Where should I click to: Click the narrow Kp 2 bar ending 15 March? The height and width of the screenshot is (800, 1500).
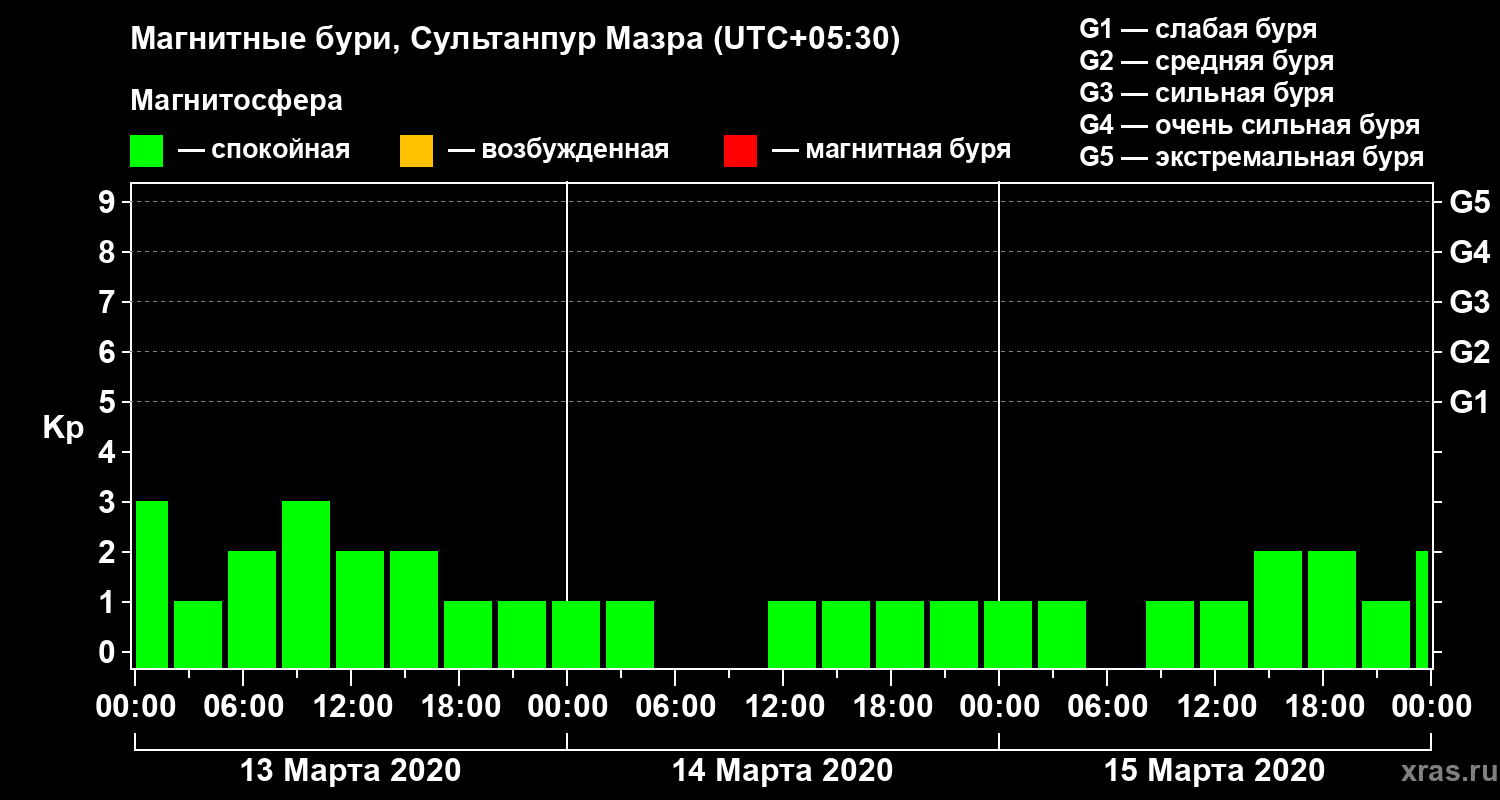click(1422, 609)
